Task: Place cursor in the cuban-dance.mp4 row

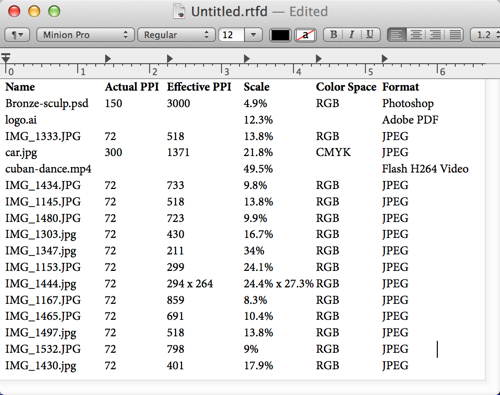Action: click(237, 169)
